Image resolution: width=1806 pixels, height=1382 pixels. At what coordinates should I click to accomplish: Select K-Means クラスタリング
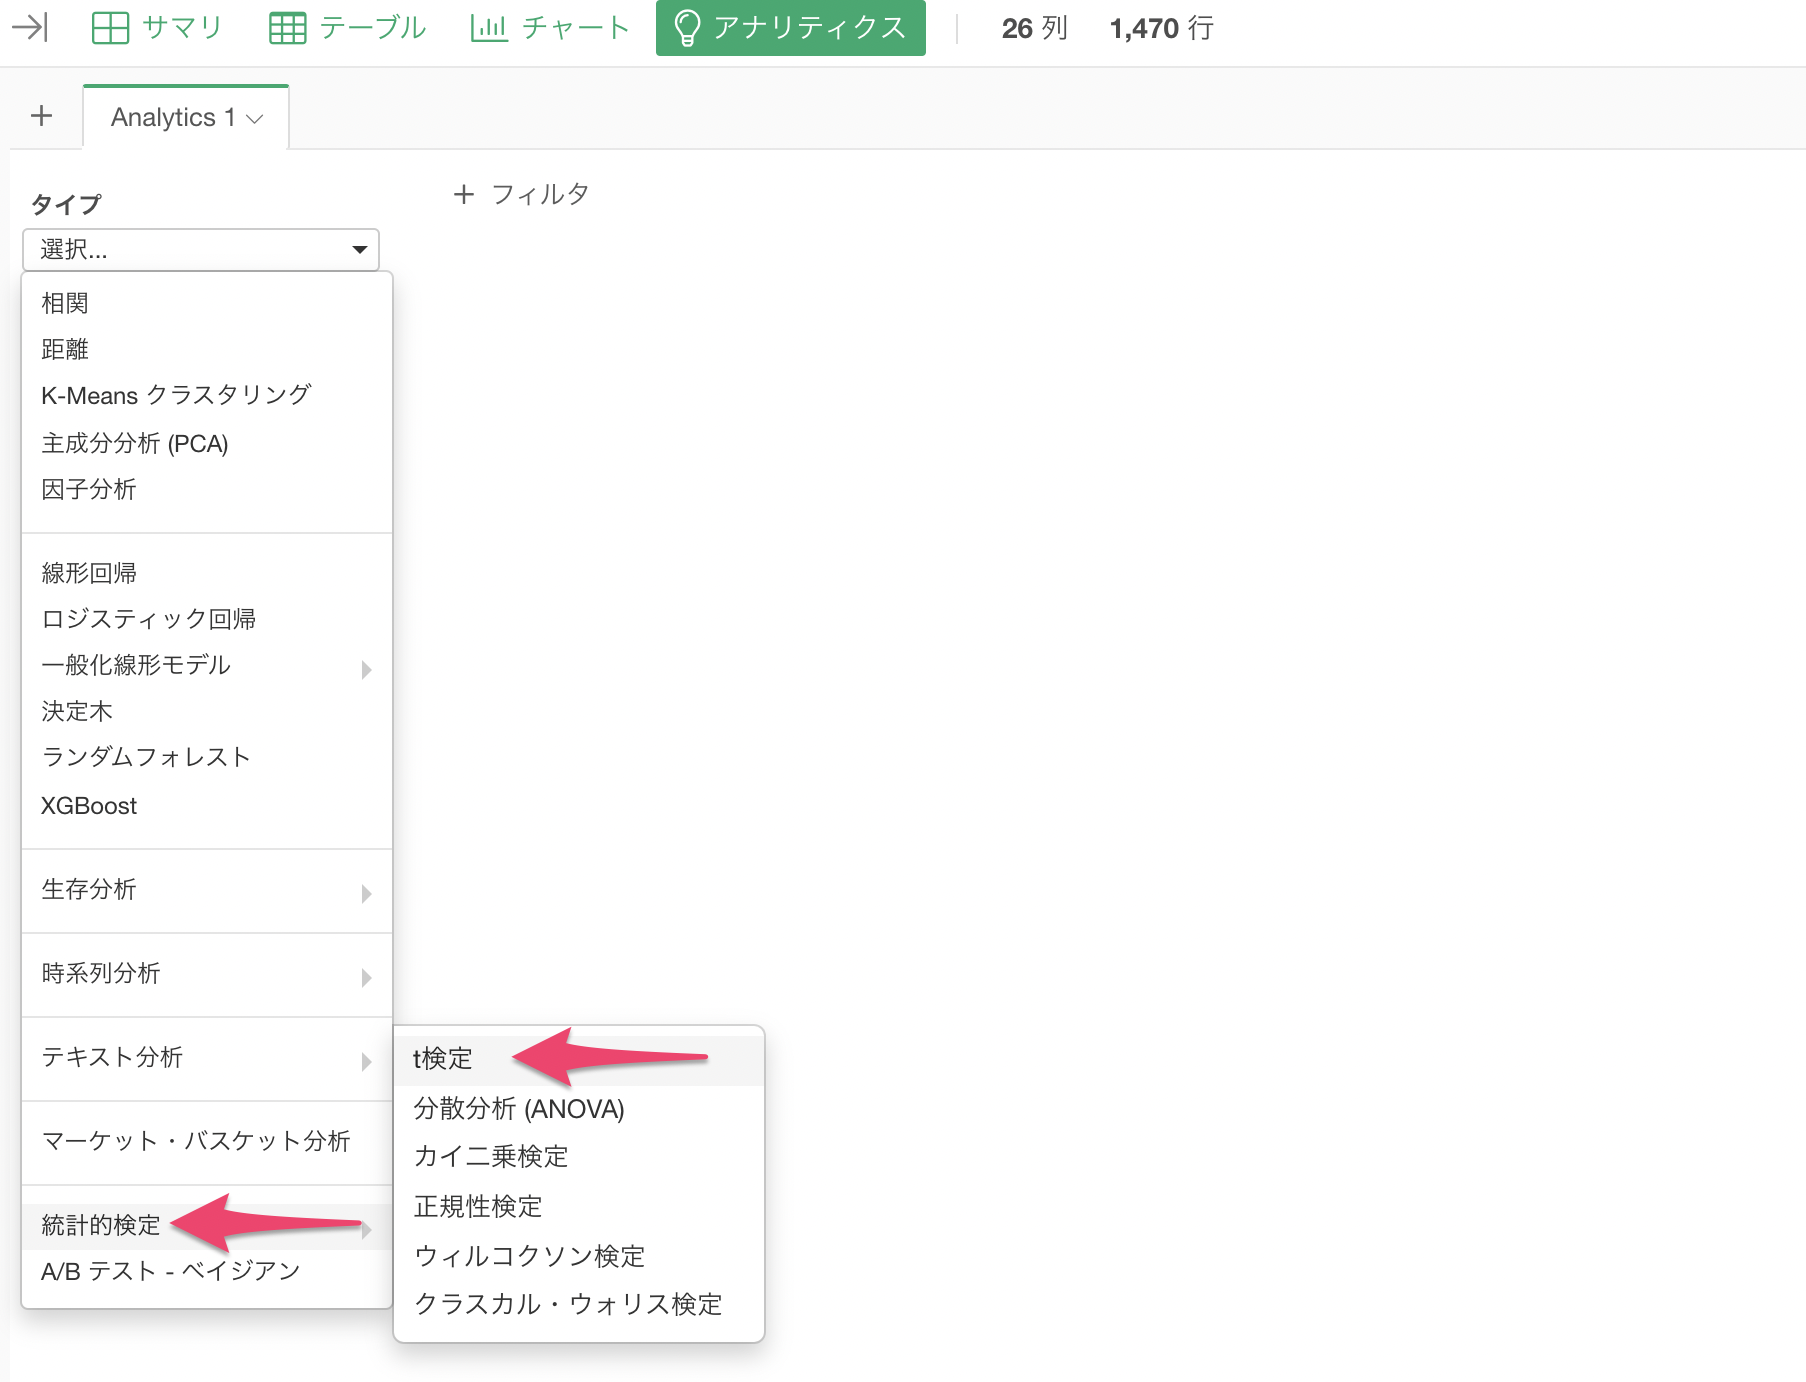tap(207, 395)
